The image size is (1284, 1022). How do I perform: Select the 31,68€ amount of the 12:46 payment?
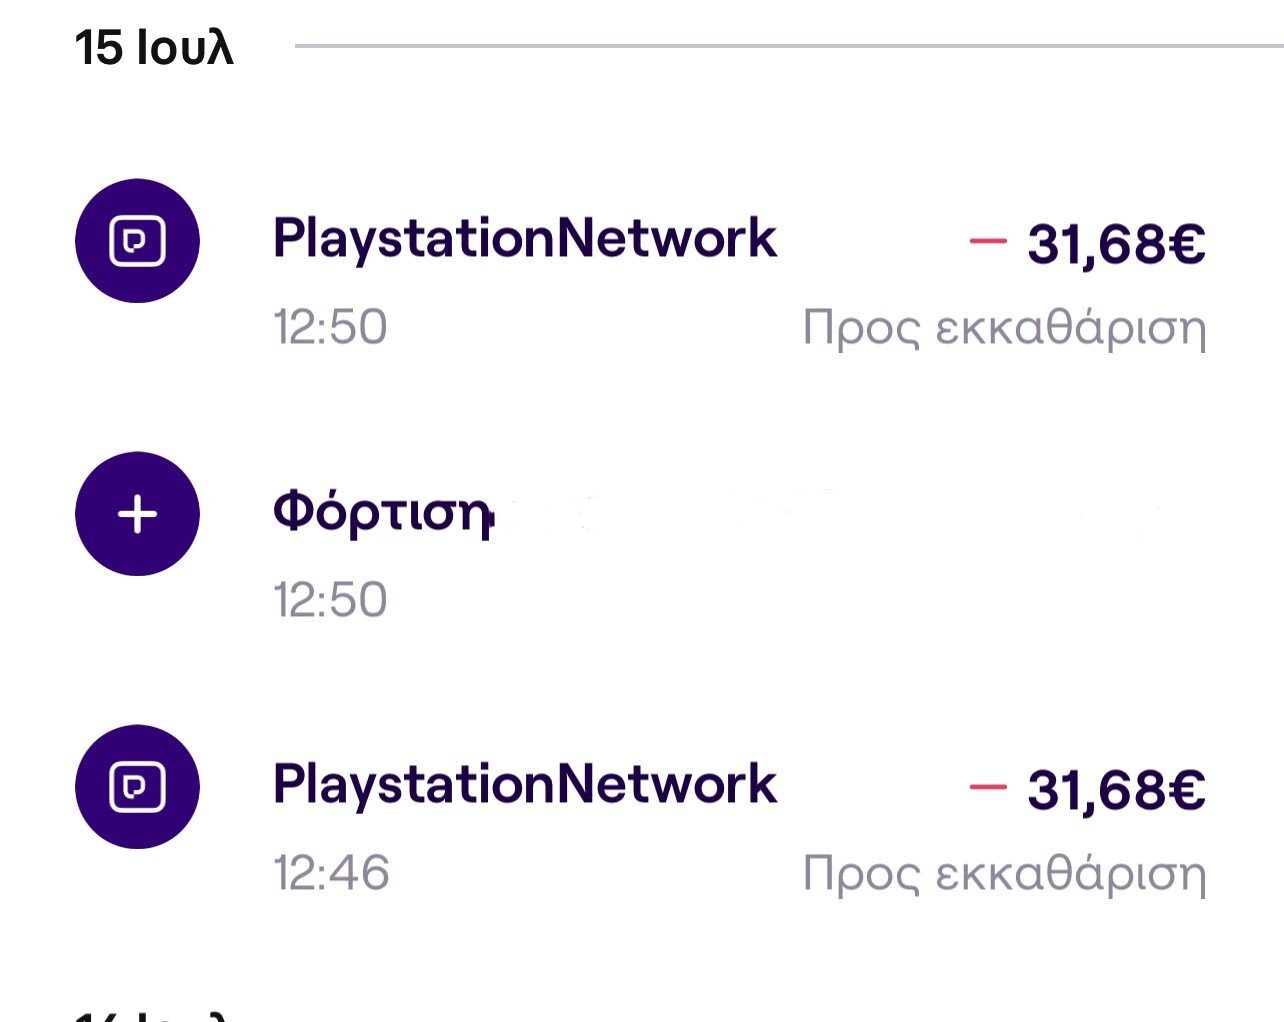(1115, 789)
